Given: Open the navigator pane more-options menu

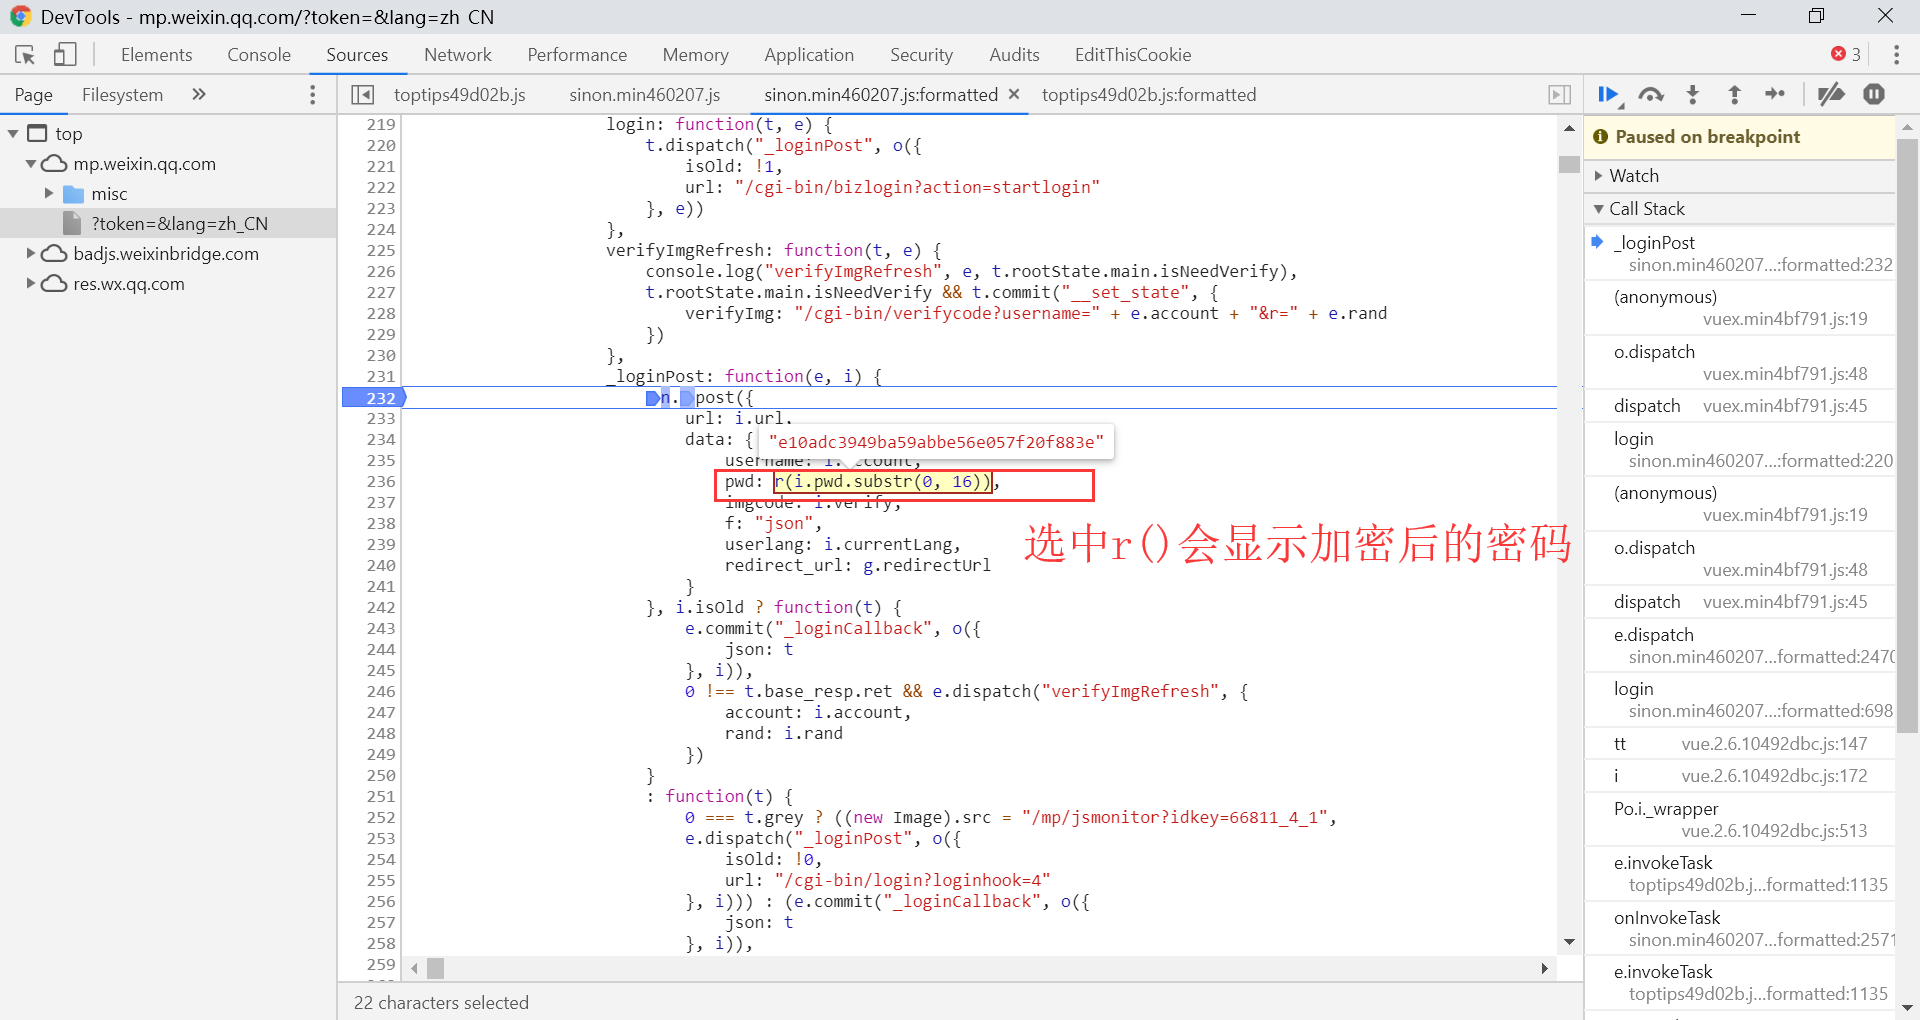Looking at the screenshot, I should coord(313,95).
